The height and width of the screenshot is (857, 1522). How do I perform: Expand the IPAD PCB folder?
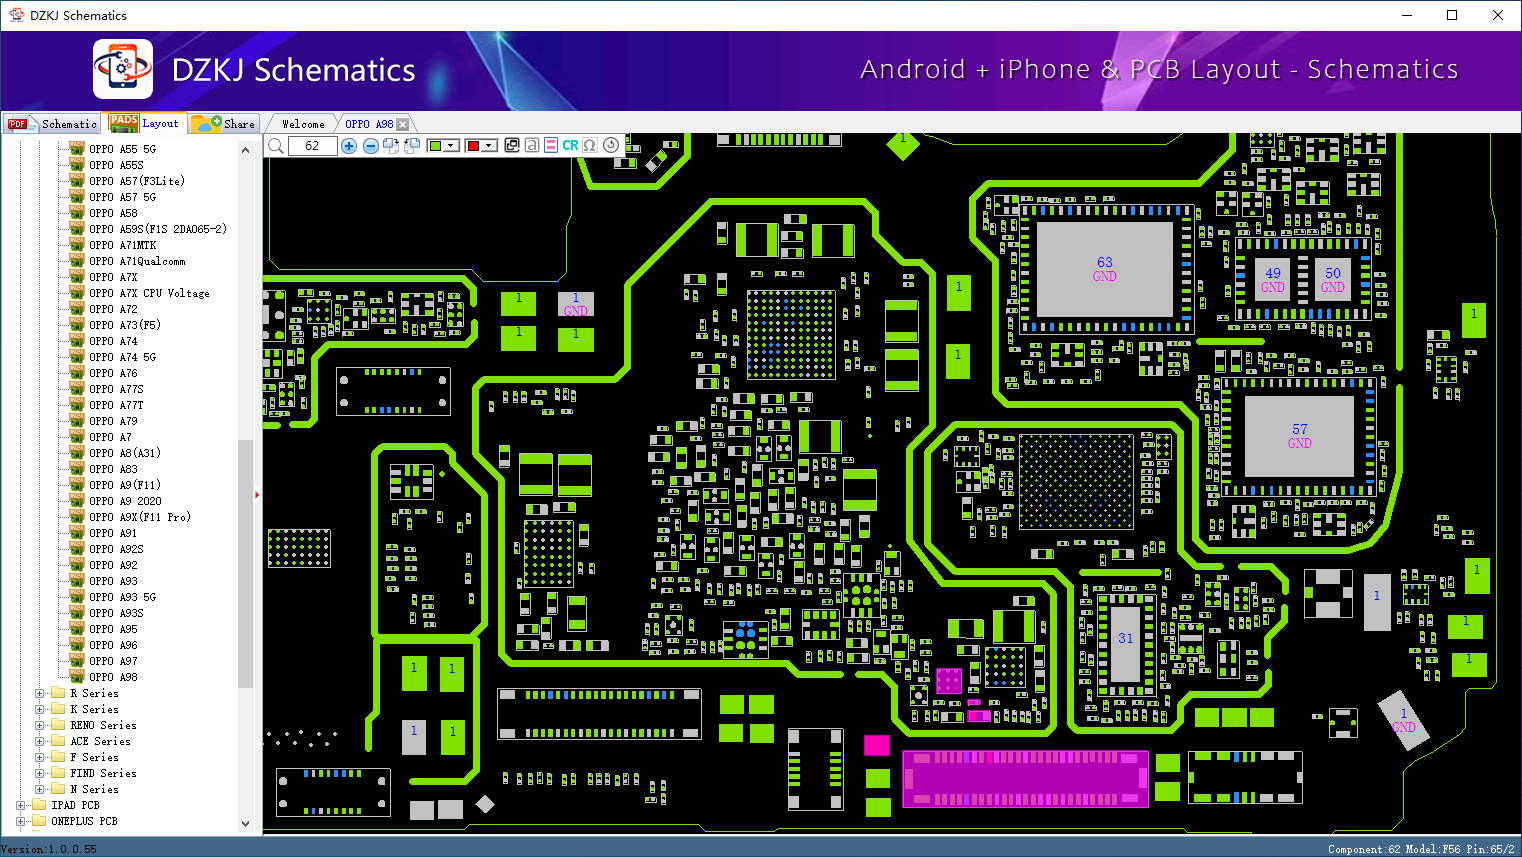(x=21, y=805)
